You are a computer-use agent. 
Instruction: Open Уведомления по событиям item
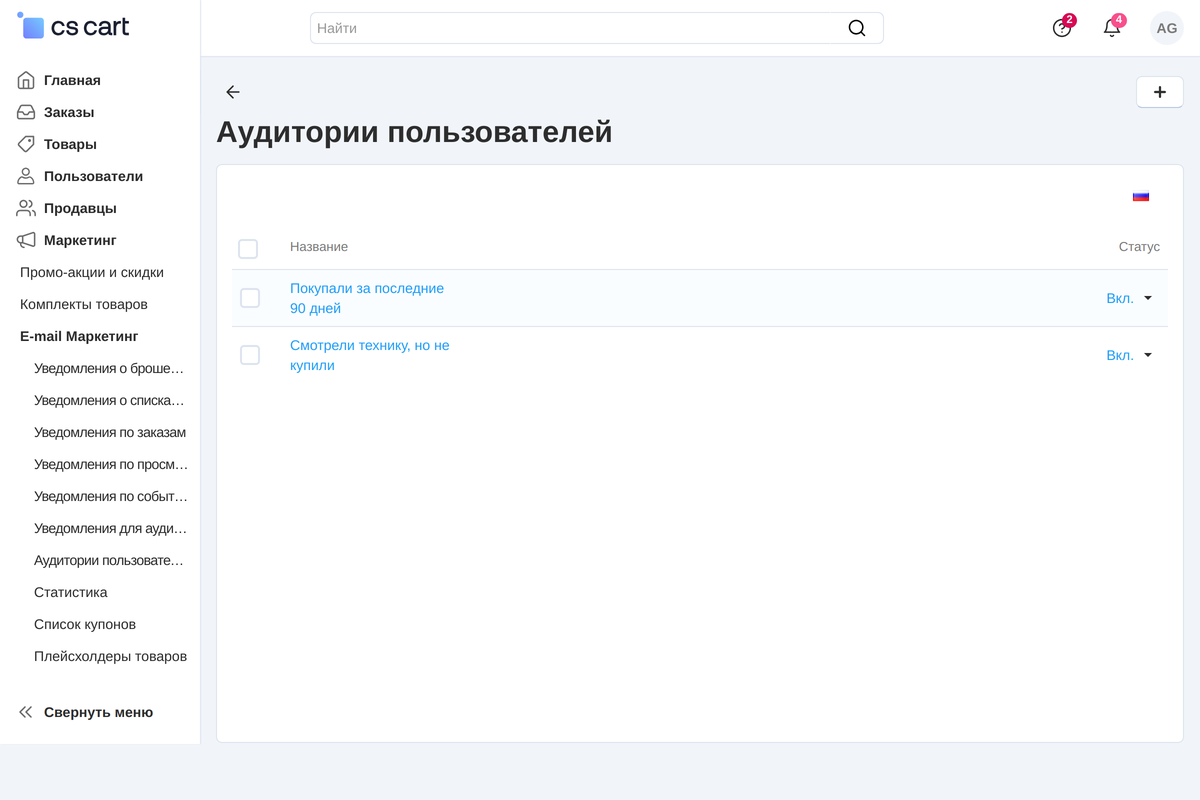[111, 496]
